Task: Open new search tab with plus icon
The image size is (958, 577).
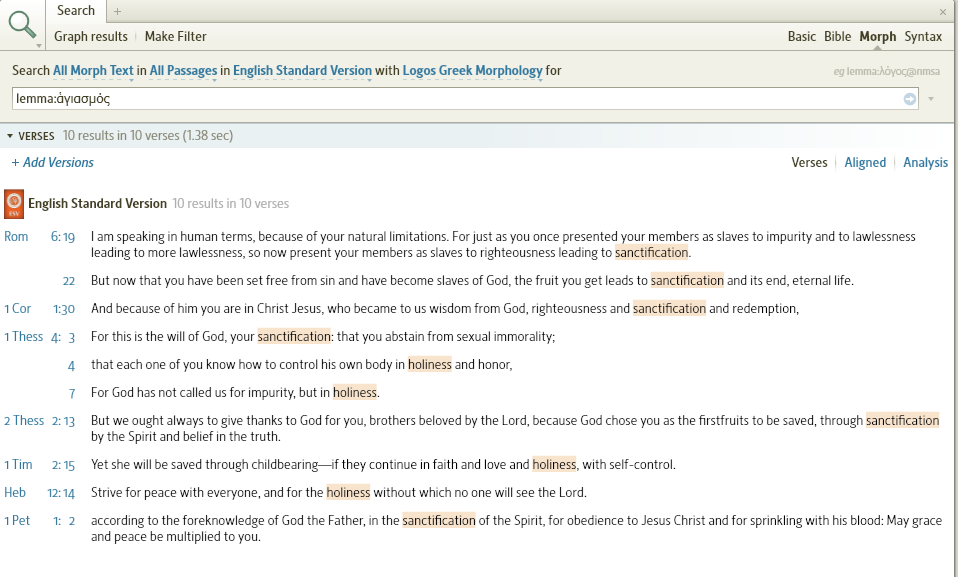Action: click(x=117, y=11)
